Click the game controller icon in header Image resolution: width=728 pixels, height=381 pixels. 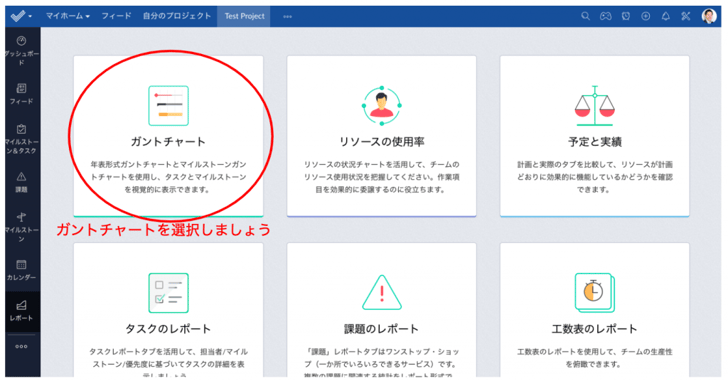pos(605,16)
